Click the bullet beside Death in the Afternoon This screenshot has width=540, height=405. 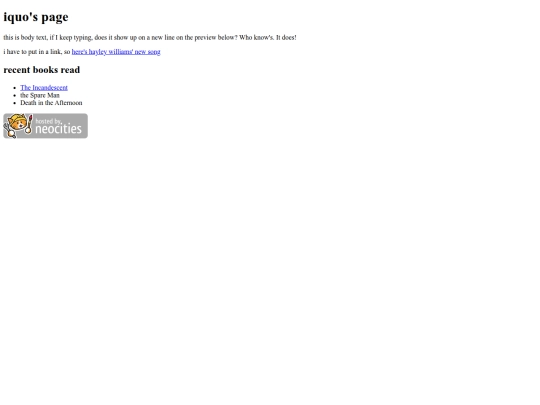(14, 103)
